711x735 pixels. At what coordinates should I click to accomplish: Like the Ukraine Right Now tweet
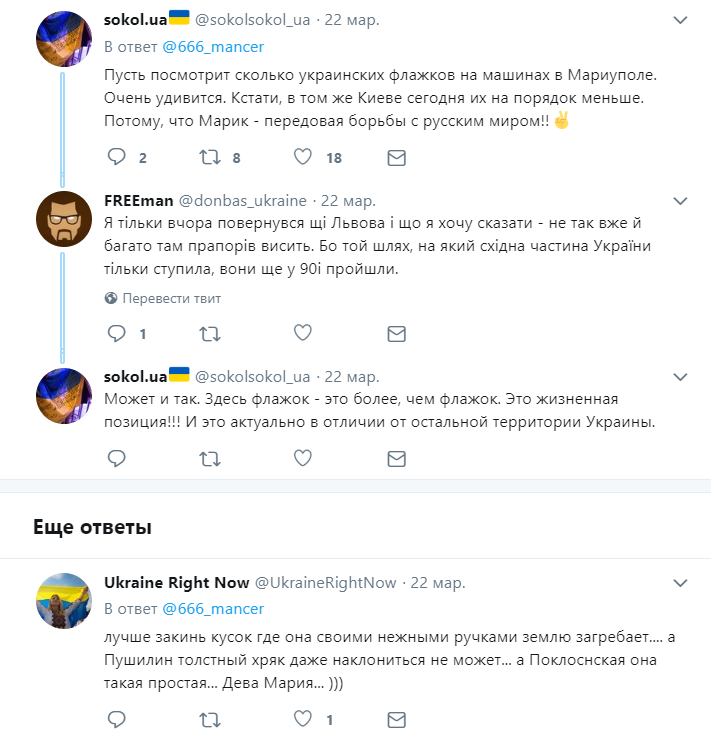(303, 719)
